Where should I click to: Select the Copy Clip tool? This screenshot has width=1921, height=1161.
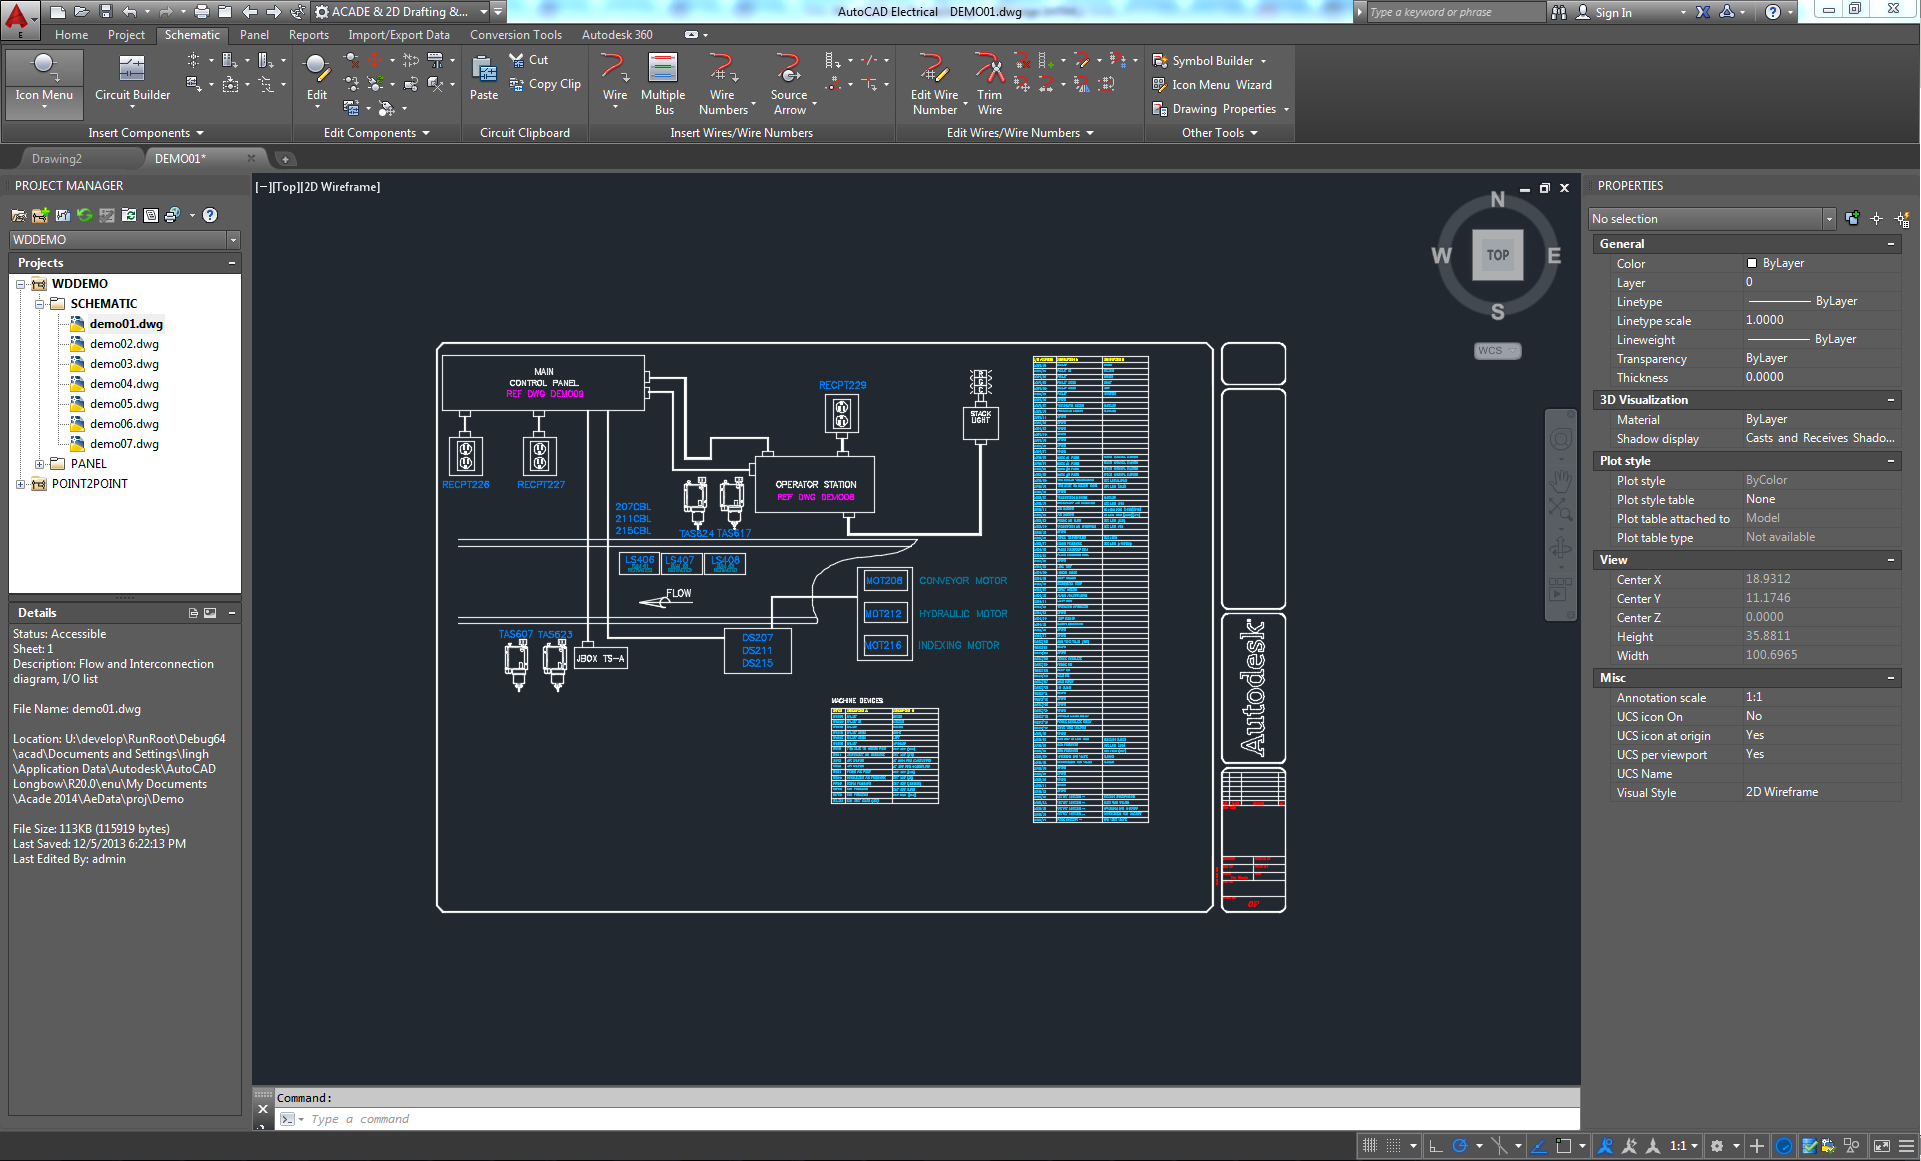(546, 84)
